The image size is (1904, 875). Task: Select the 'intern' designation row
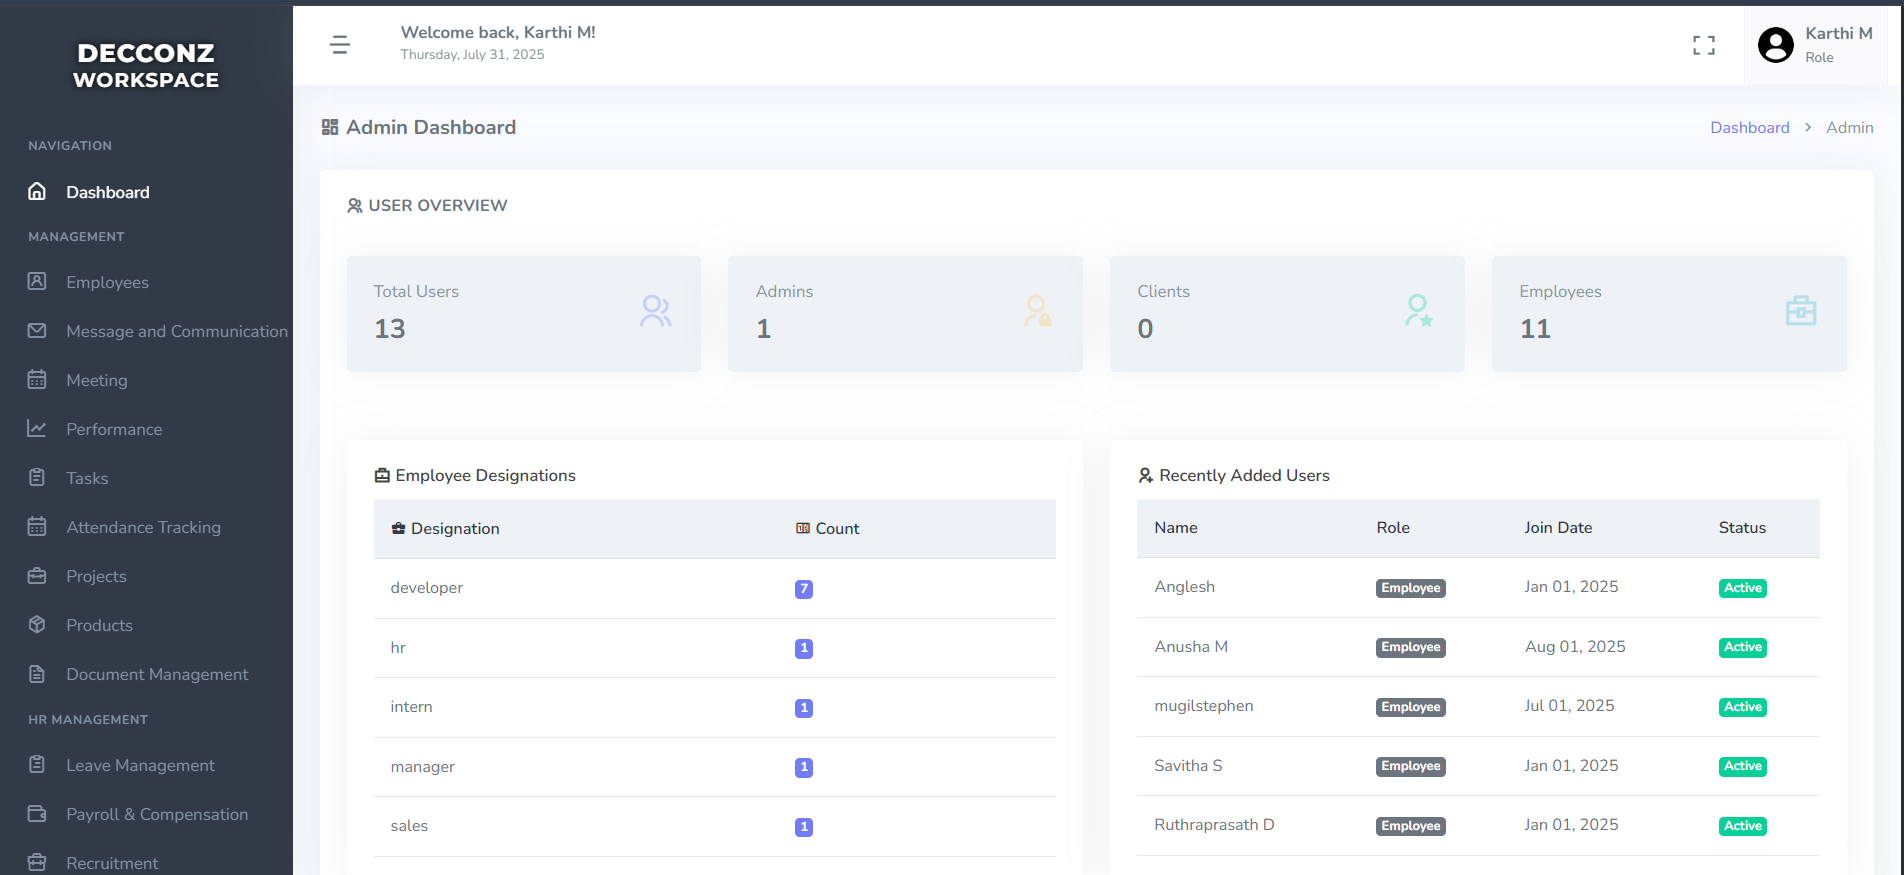[715, 707]
